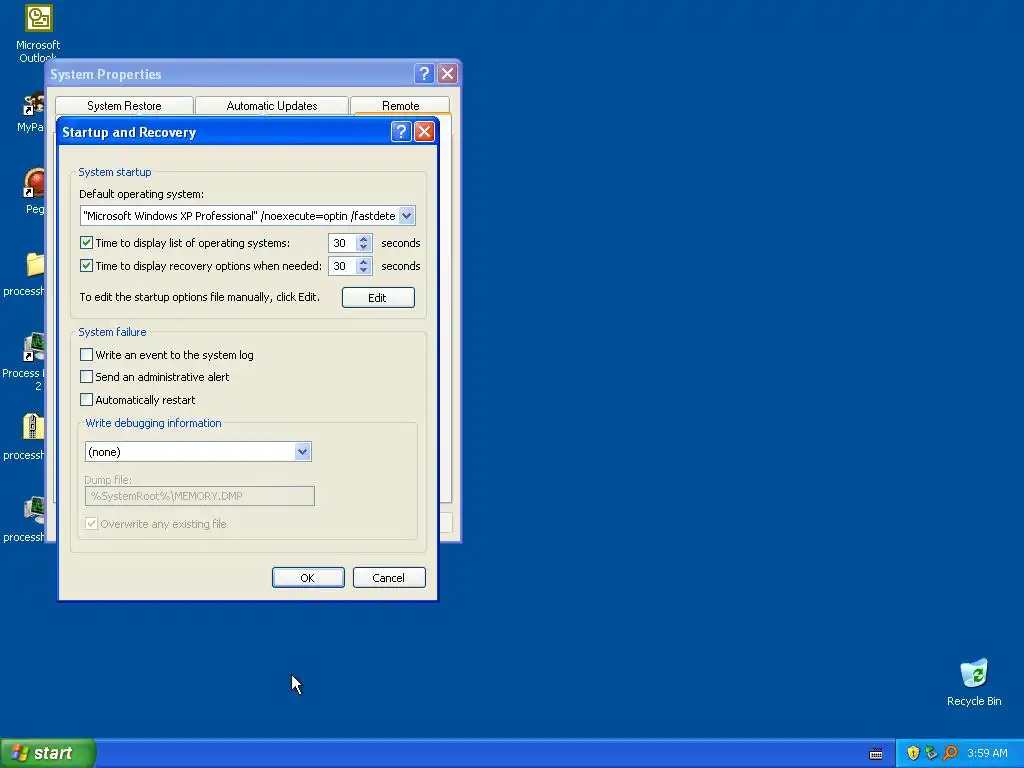Expand the write debugging information dropdown
The width and height of the screenshot is (1024, 768).
302,452
